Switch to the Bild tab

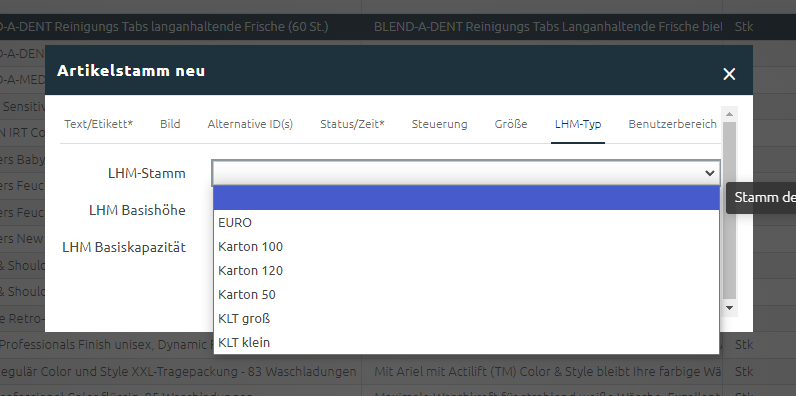[x=170, y=124]
